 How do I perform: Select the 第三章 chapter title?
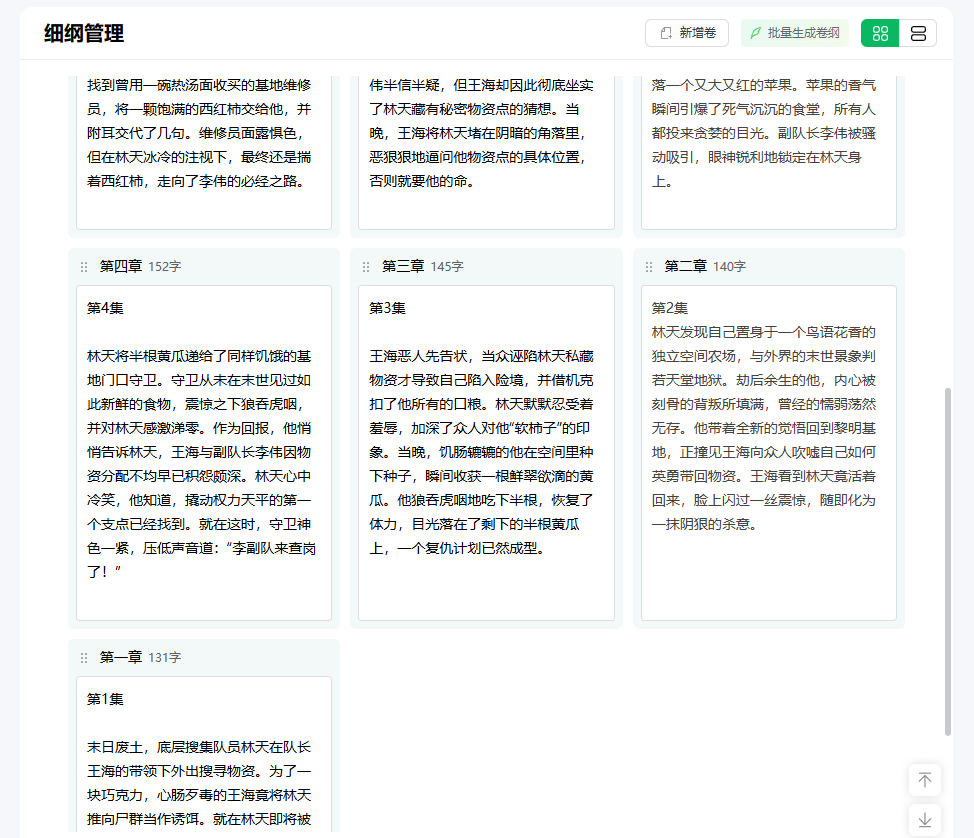[403, 266]
